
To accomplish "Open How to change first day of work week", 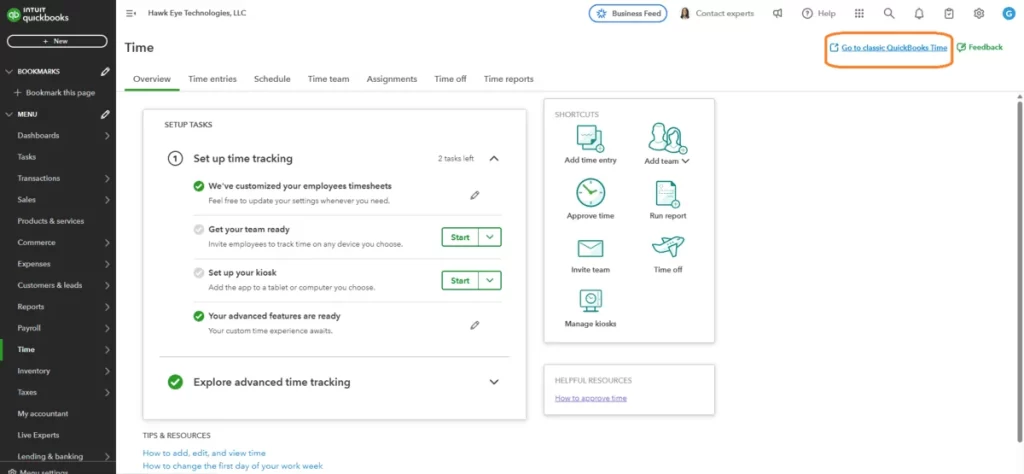I will tap(233, 466).
